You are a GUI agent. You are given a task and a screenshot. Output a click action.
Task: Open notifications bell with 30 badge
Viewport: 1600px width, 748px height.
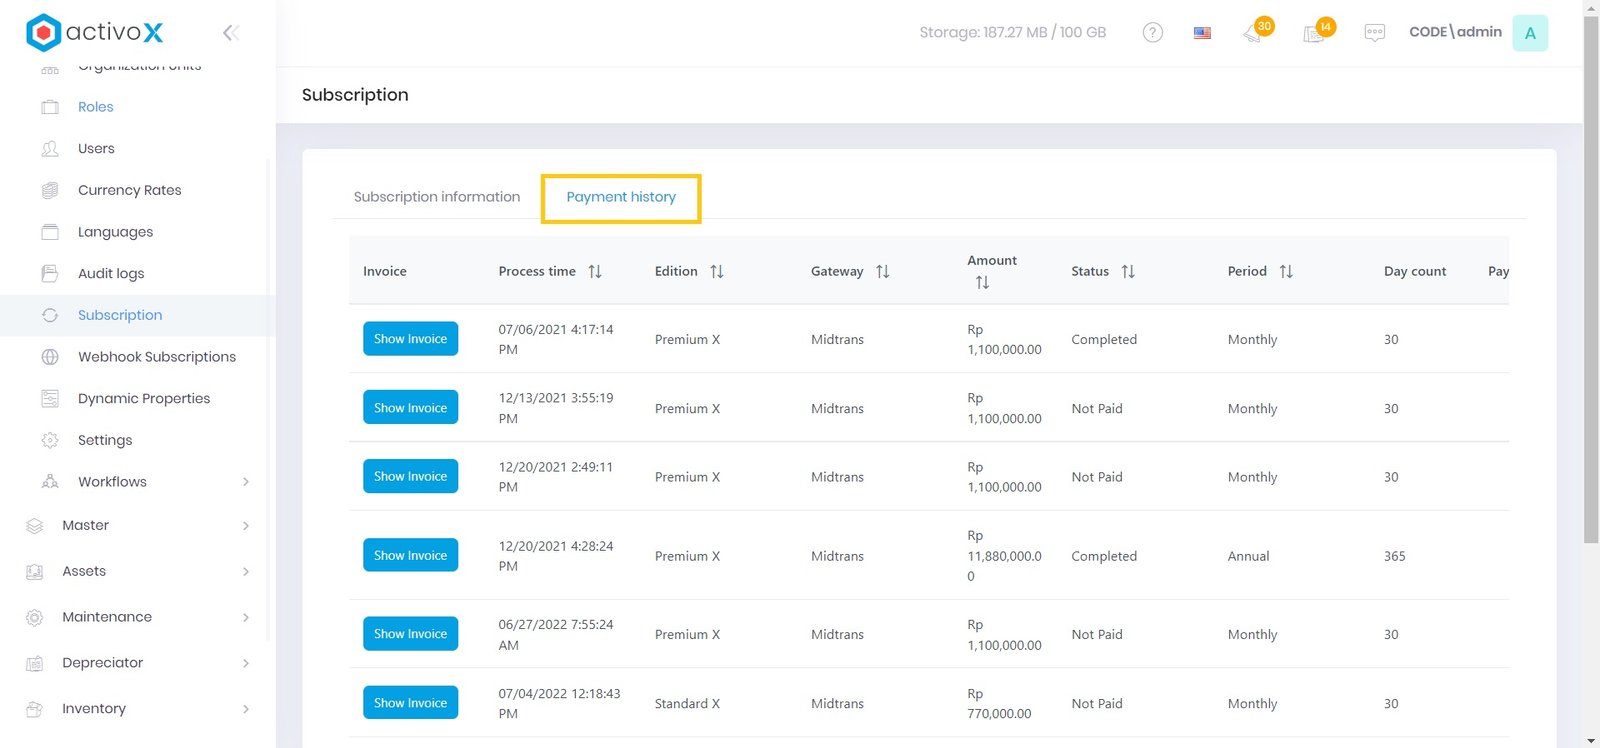(1253, 33)
